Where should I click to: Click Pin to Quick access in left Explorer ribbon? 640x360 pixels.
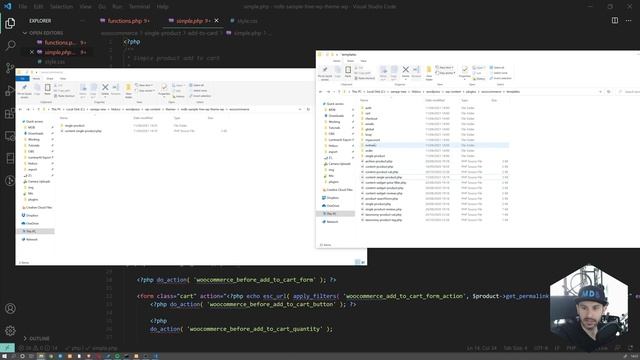(x=24, y=91)
